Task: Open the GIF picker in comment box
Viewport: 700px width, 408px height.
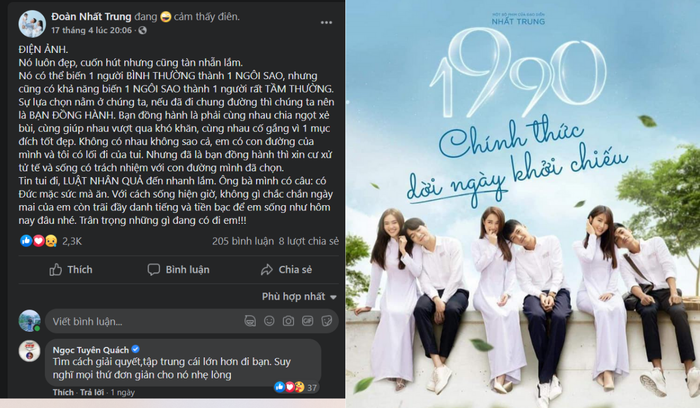Action: [x=308, y=321]
